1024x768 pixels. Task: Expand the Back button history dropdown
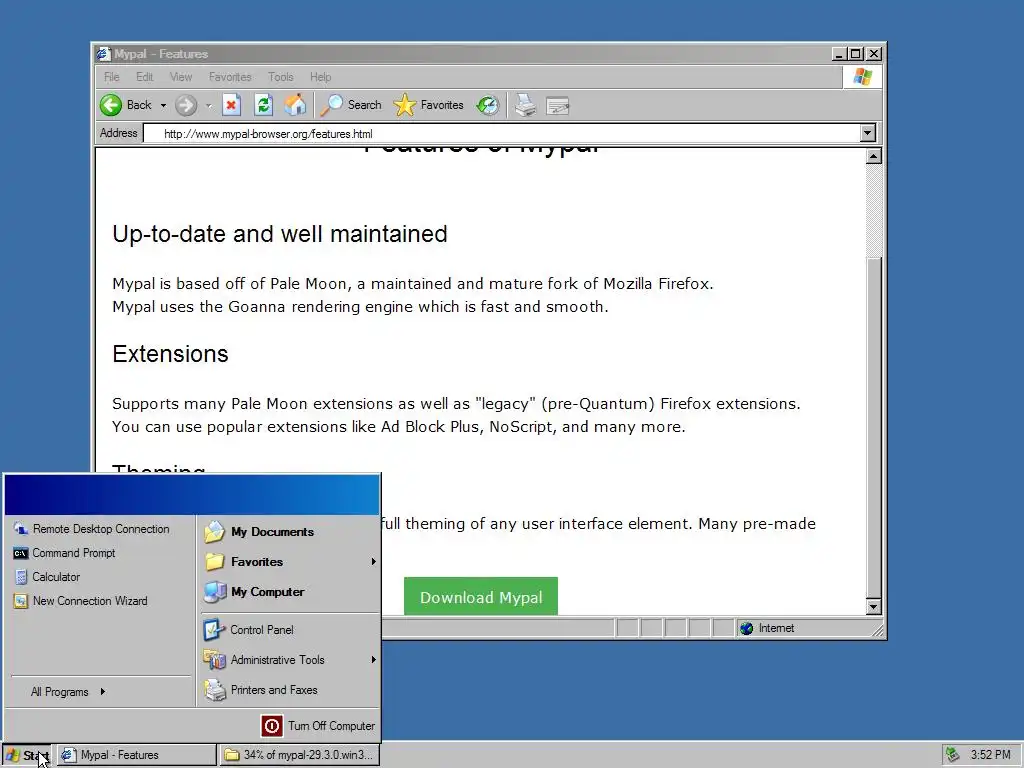click(163, 105)
